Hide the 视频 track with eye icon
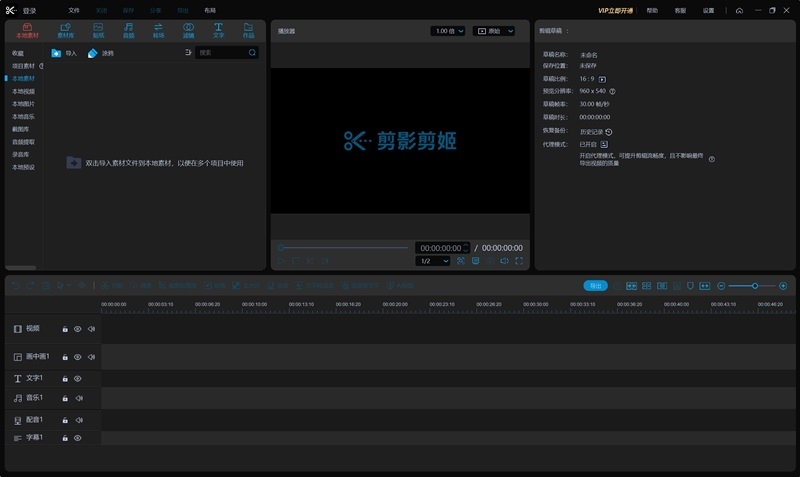 point(78,329)
